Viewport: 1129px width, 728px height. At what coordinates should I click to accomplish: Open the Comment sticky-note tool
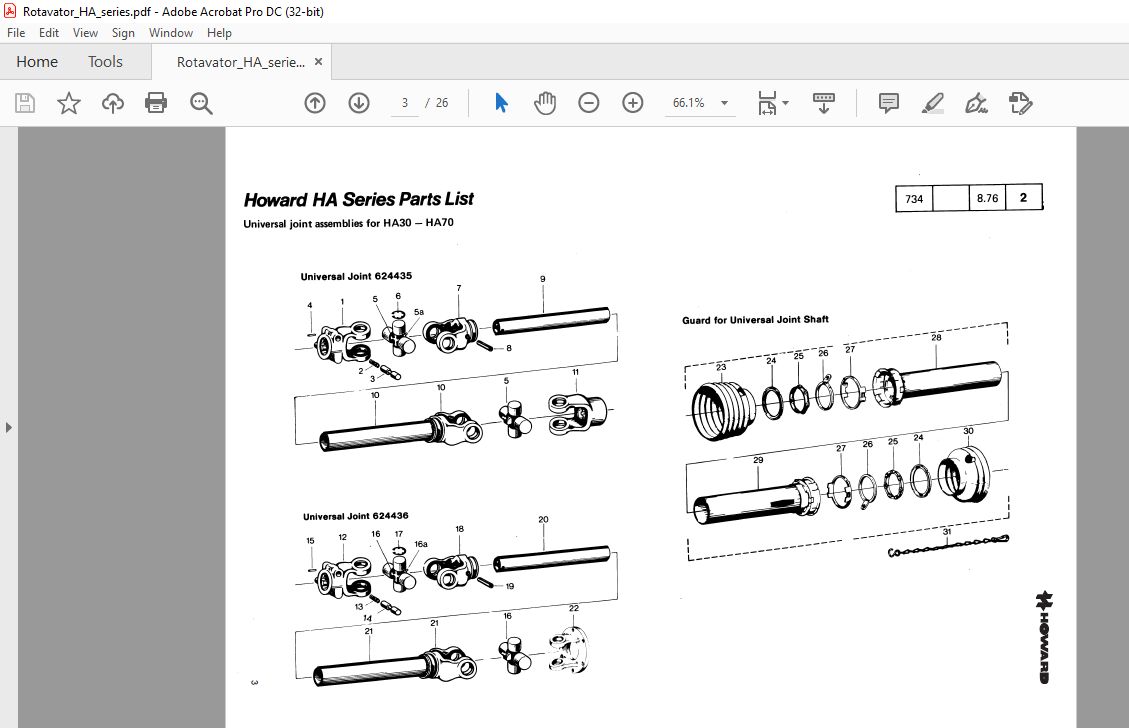[888, 102]
